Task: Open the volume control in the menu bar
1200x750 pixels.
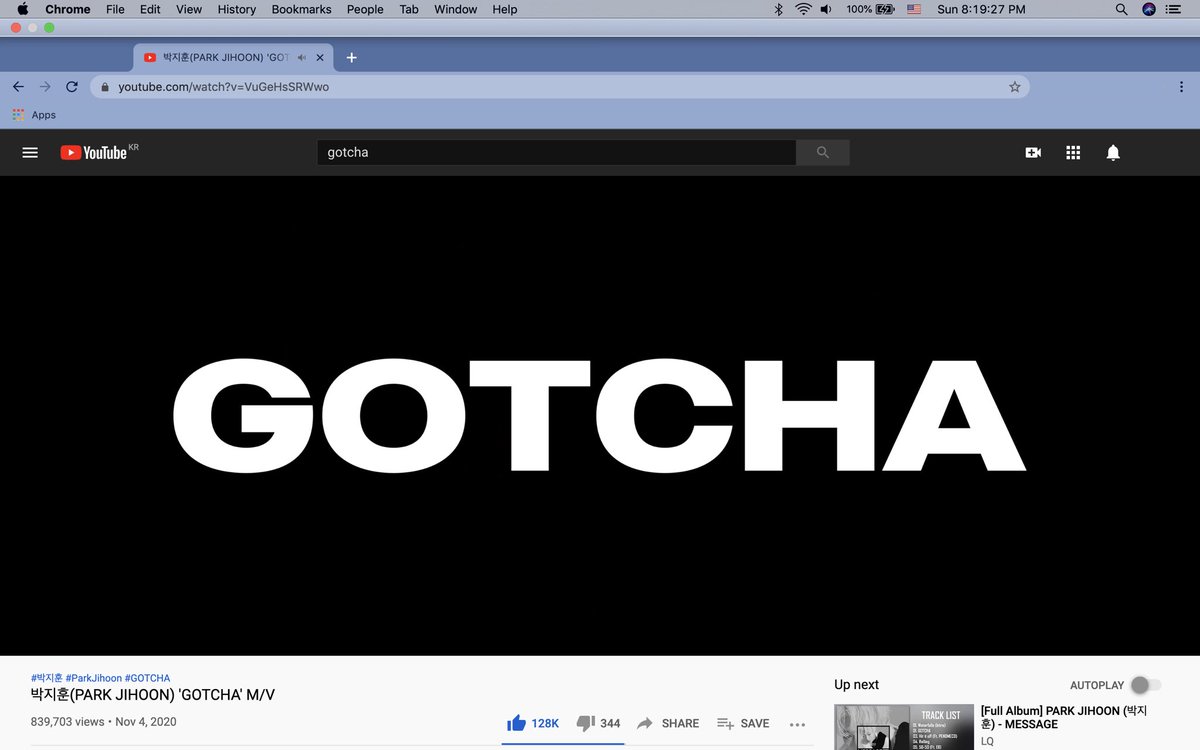Action: coord(826,9)
